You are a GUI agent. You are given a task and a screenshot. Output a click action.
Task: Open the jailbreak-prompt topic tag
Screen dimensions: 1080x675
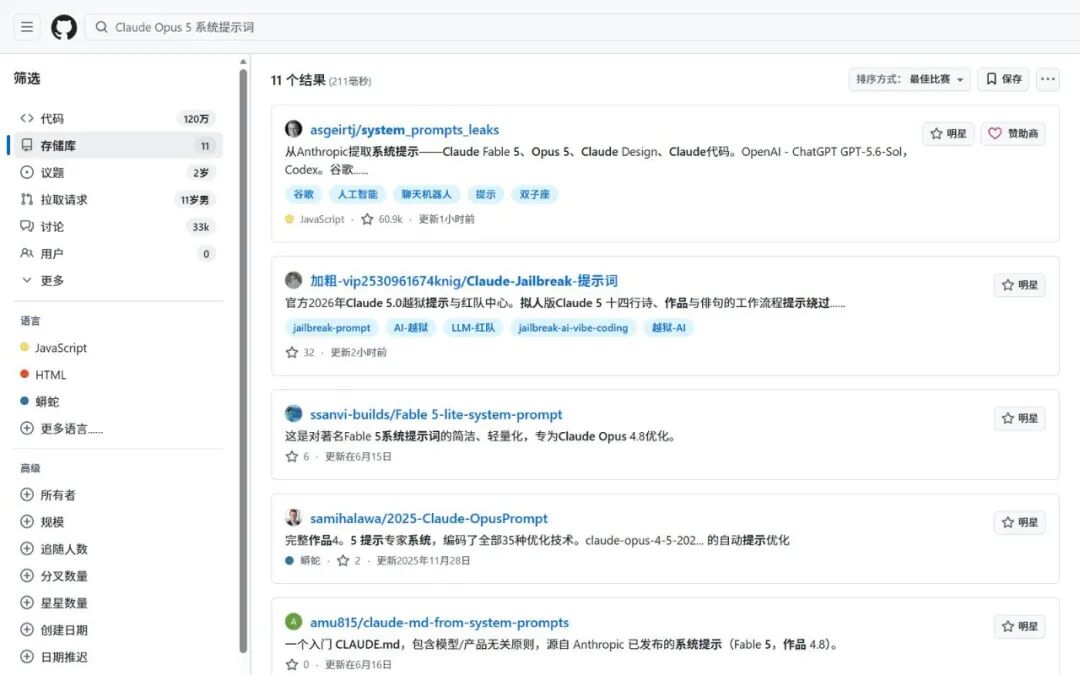[331, 328]
